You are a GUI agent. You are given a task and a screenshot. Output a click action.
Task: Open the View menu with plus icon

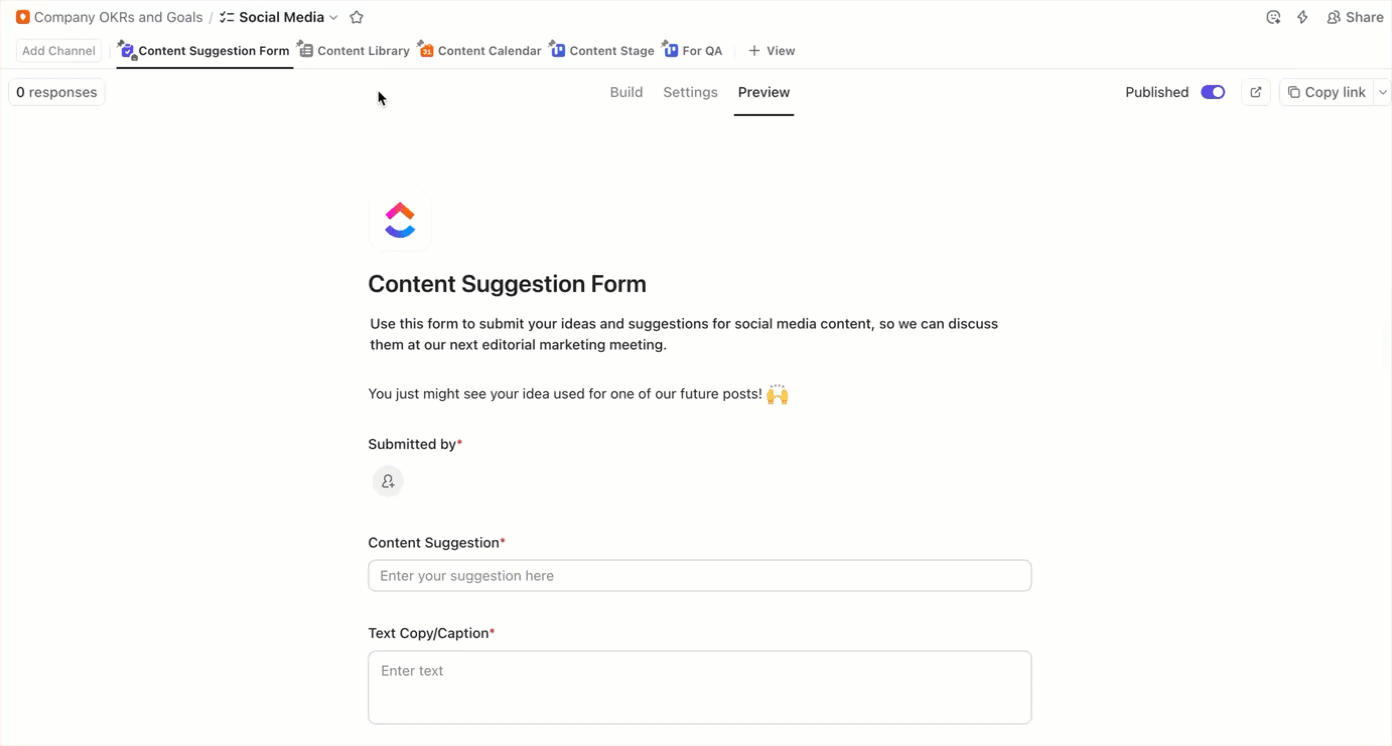click(x=770, y=50)
